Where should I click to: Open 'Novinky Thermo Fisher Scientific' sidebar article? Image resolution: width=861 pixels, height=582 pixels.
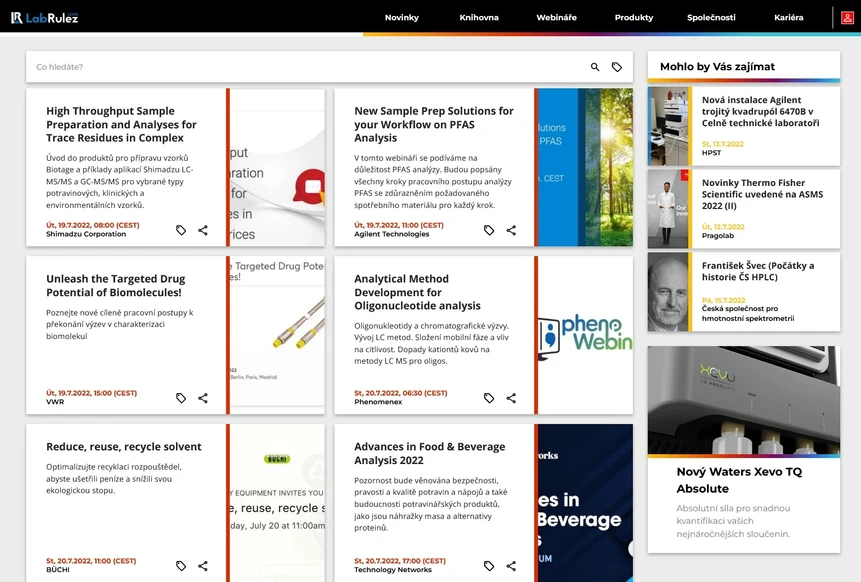762,194
